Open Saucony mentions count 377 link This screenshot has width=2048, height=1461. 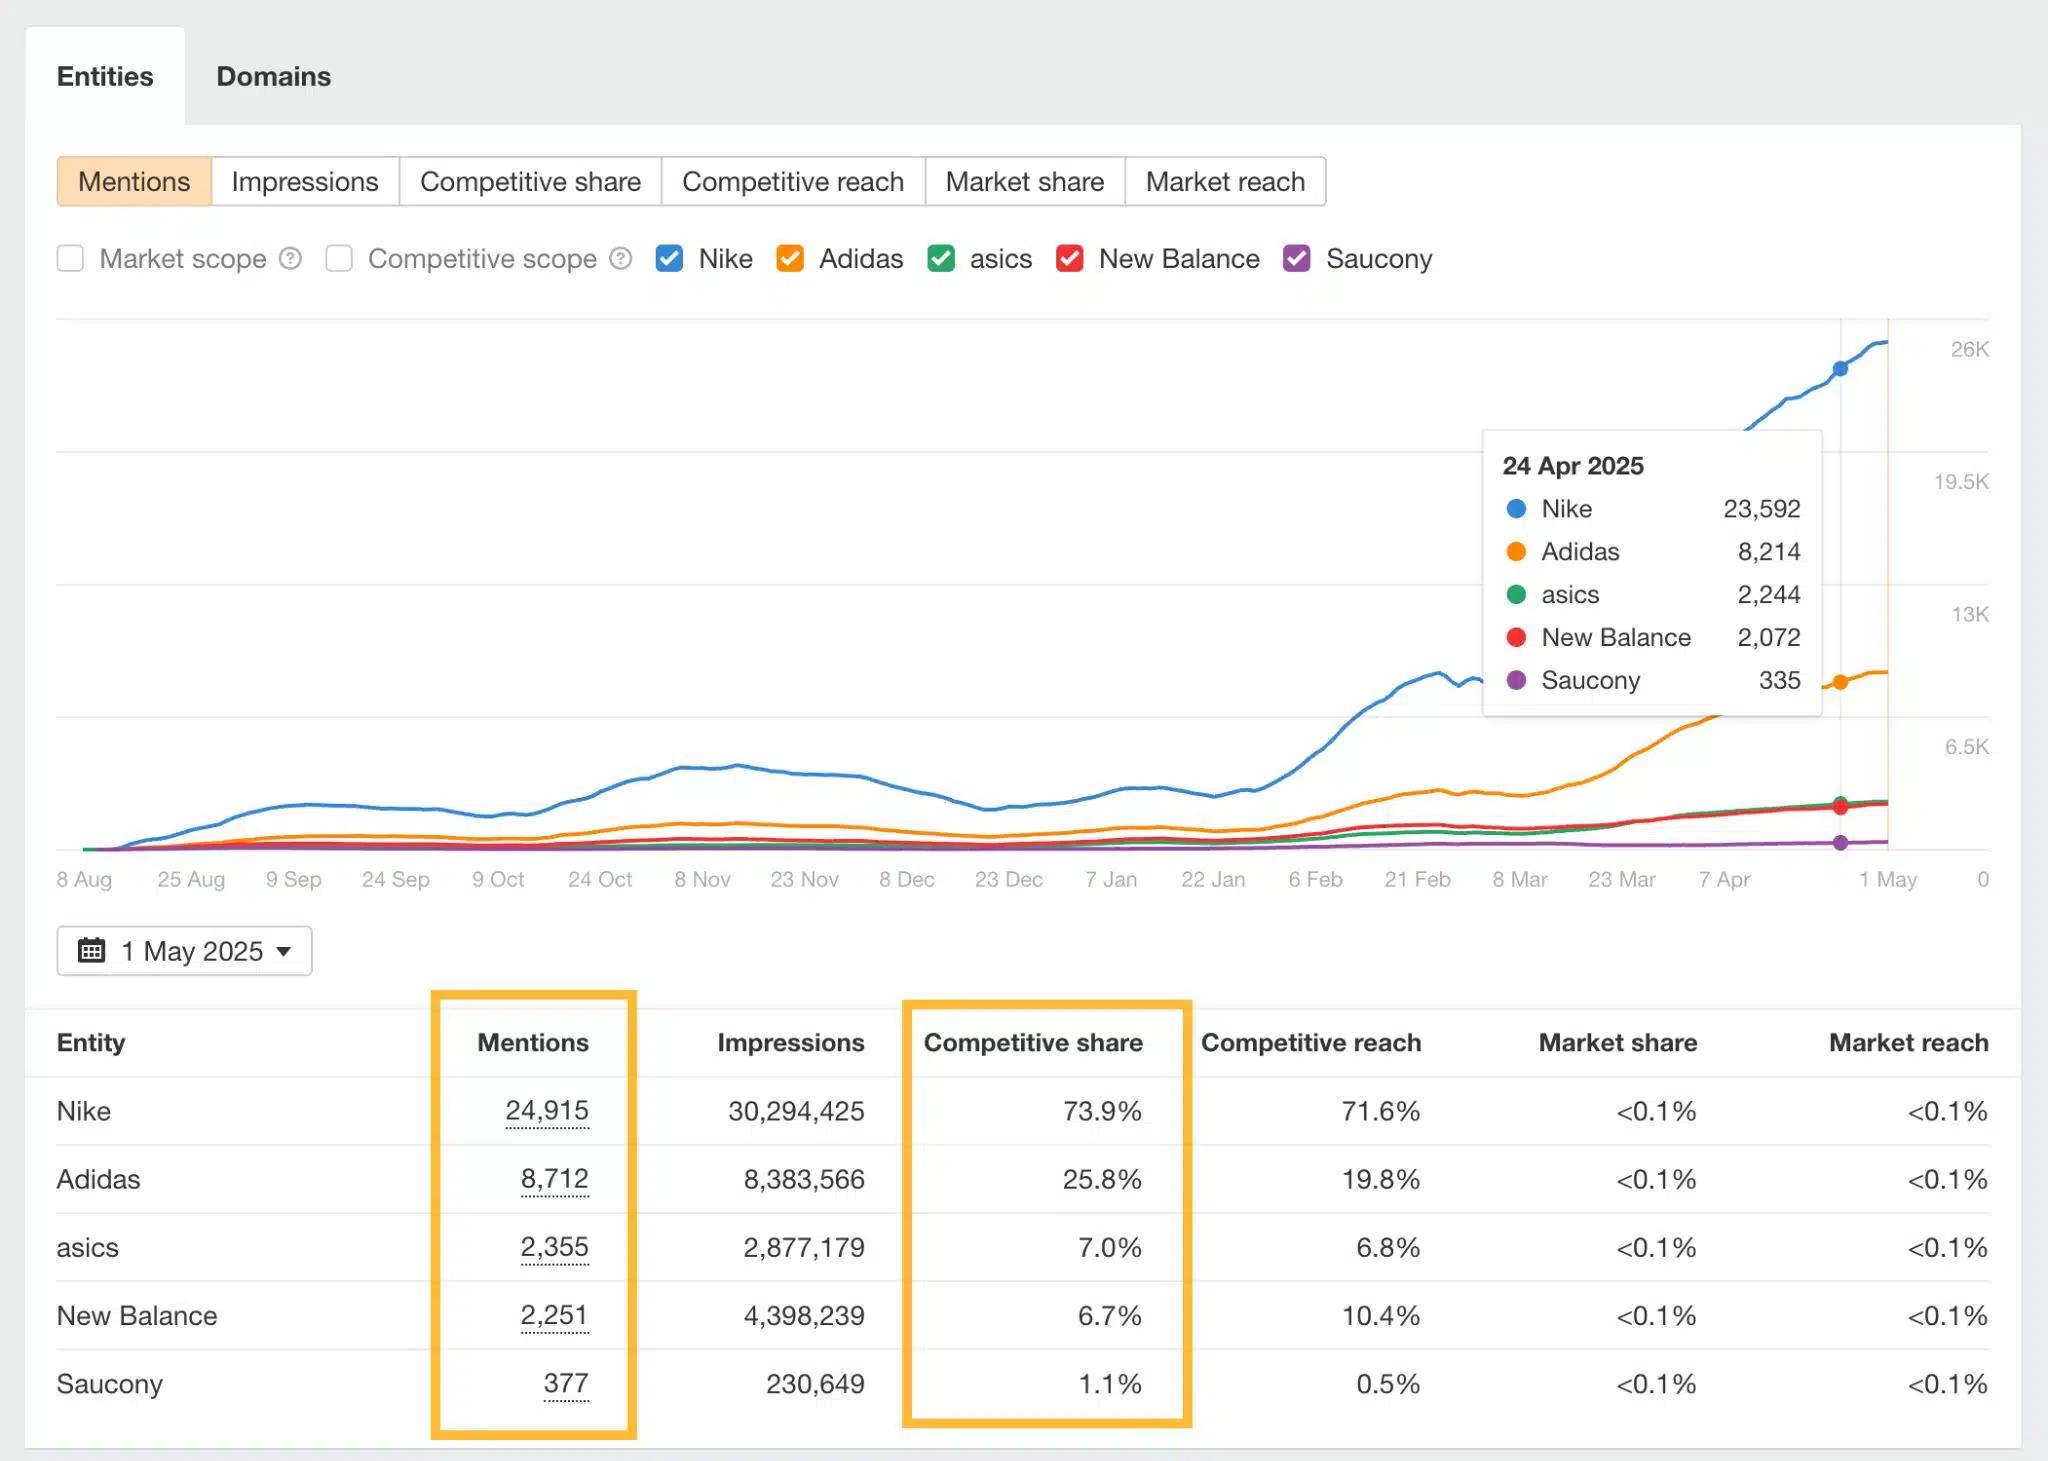[566, 1384]
